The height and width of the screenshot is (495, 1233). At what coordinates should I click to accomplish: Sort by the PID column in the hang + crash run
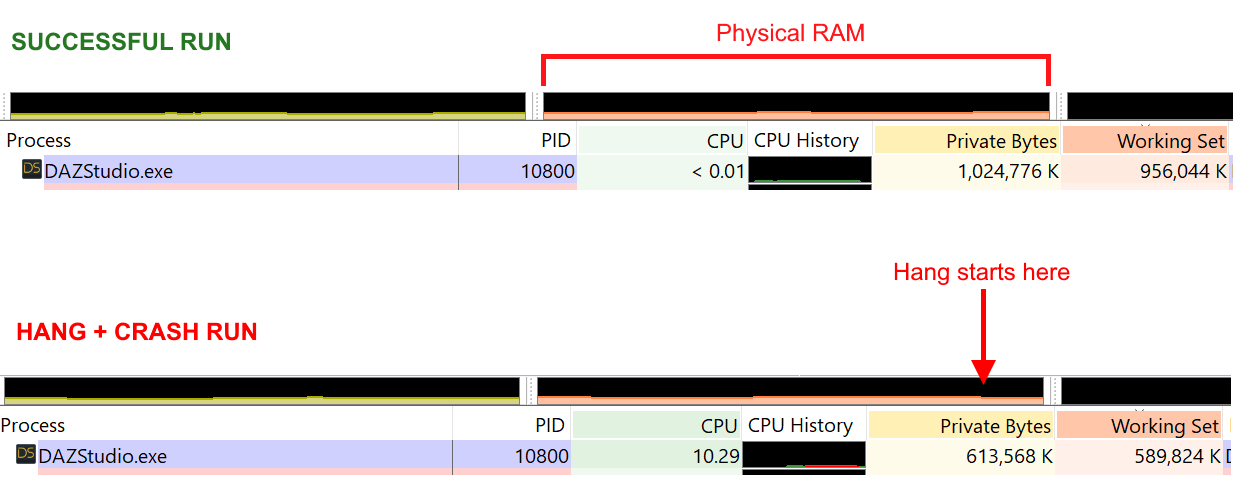tap(549, 426)
